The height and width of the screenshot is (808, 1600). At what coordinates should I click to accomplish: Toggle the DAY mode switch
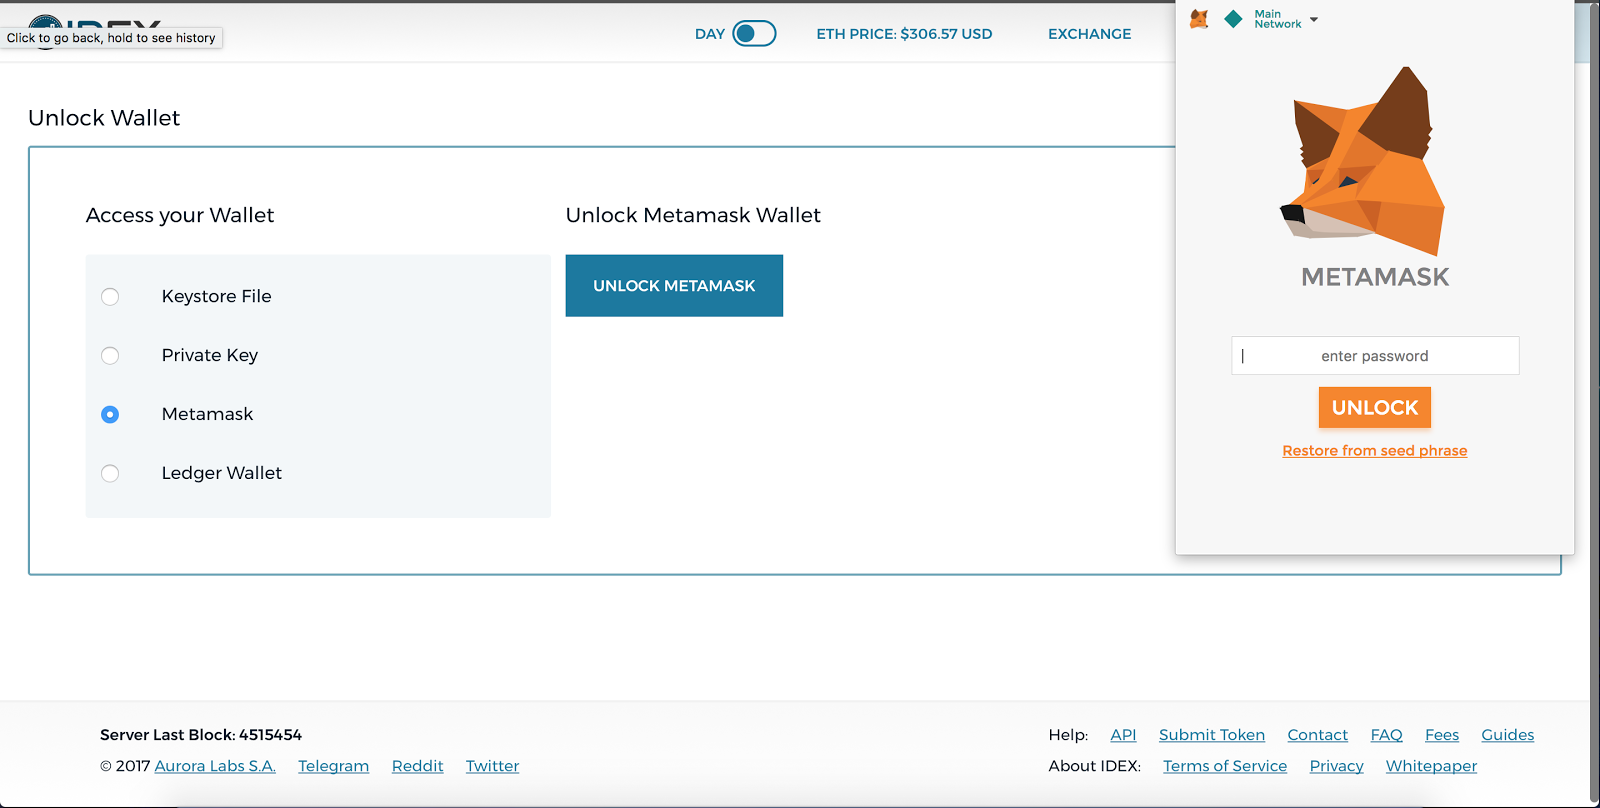(754, 34)
